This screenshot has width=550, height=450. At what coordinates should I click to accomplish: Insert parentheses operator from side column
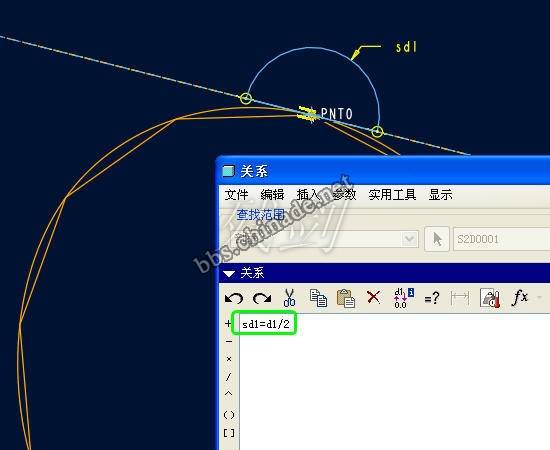click(x=229, y=415)
